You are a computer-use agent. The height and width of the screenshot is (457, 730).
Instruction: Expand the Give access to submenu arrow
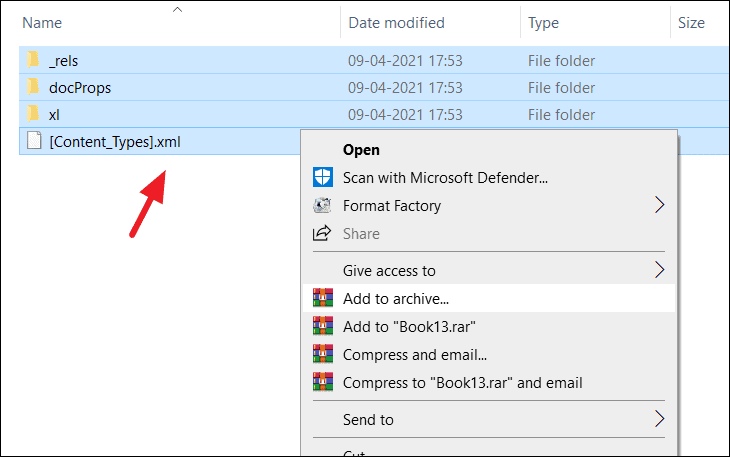coord(659,270)
